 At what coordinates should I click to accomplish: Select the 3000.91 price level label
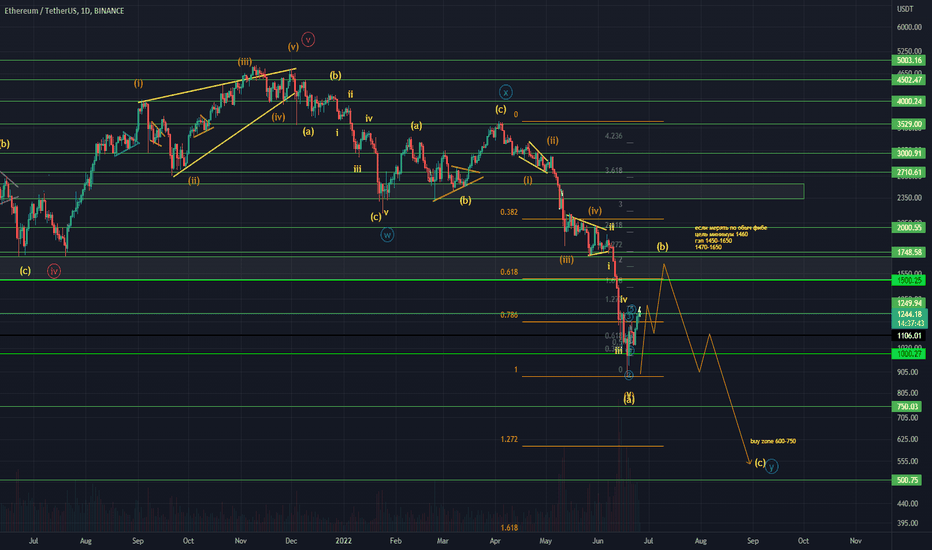(909, 153)
